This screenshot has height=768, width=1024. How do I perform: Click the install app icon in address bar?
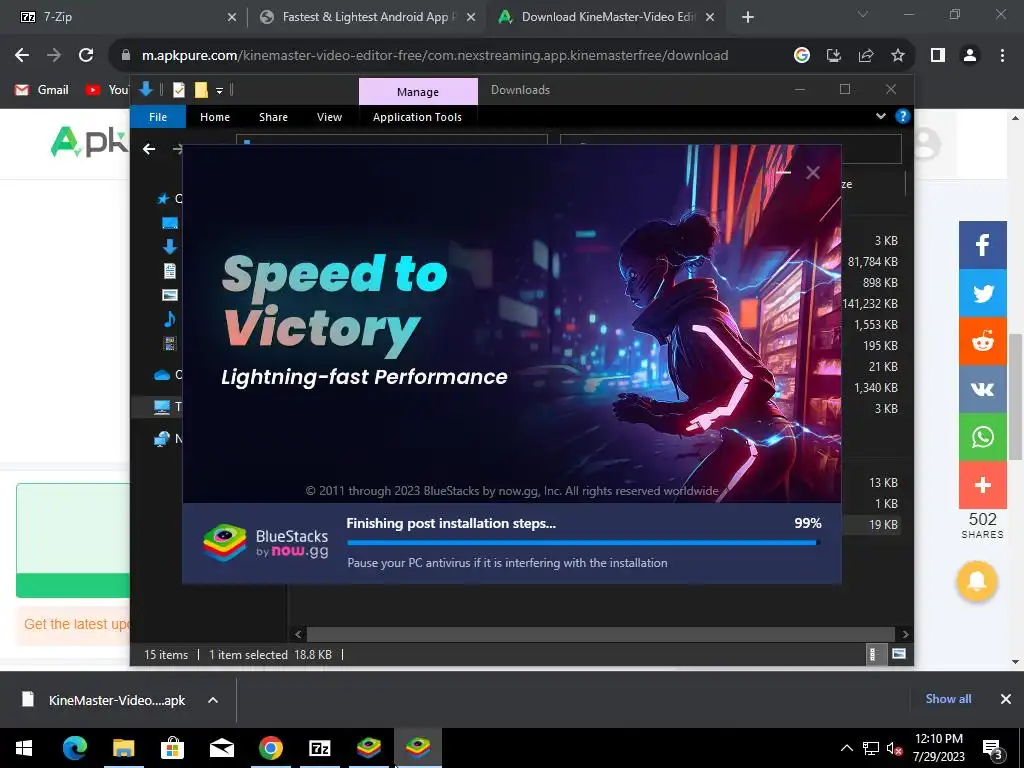coord(834,56)
